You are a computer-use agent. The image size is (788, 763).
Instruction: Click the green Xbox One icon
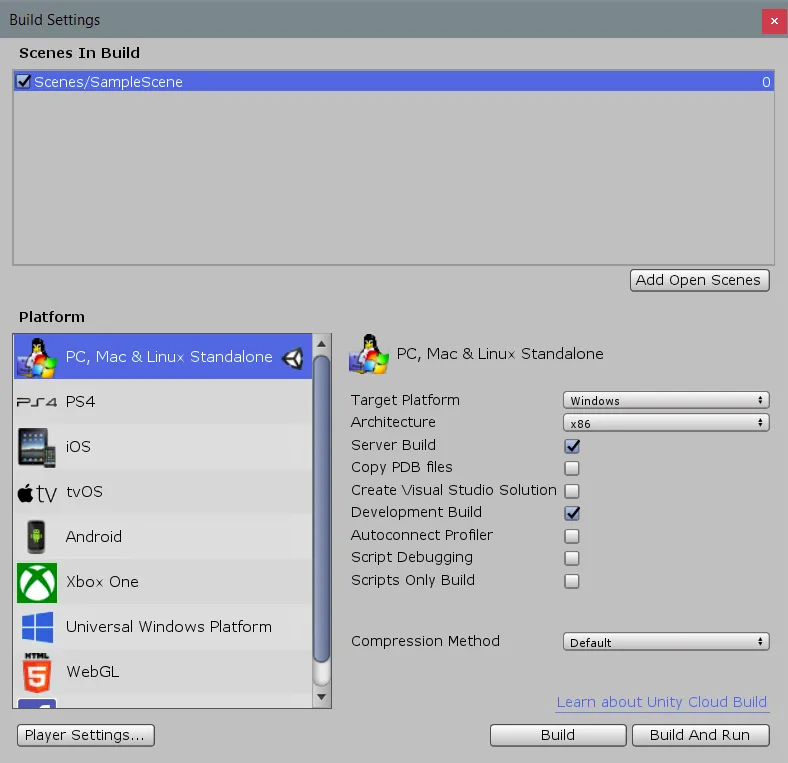37,582
